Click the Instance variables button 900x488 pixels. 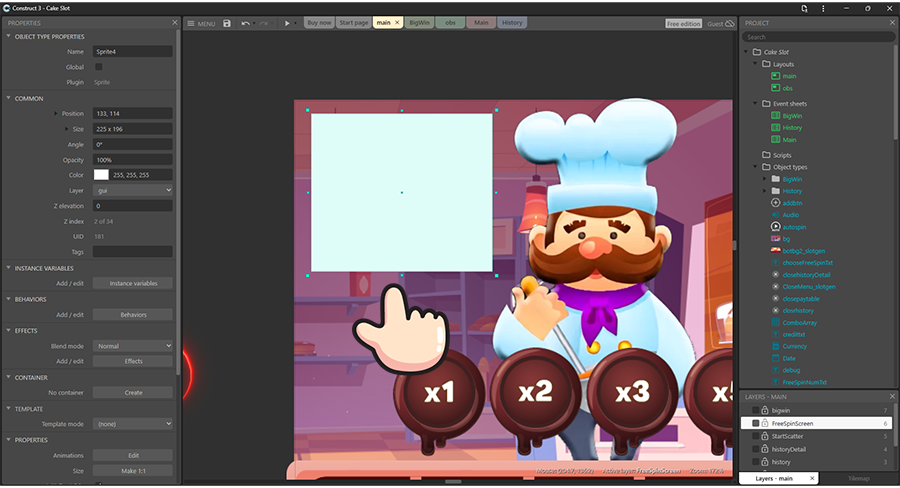(x=133, y=284)
